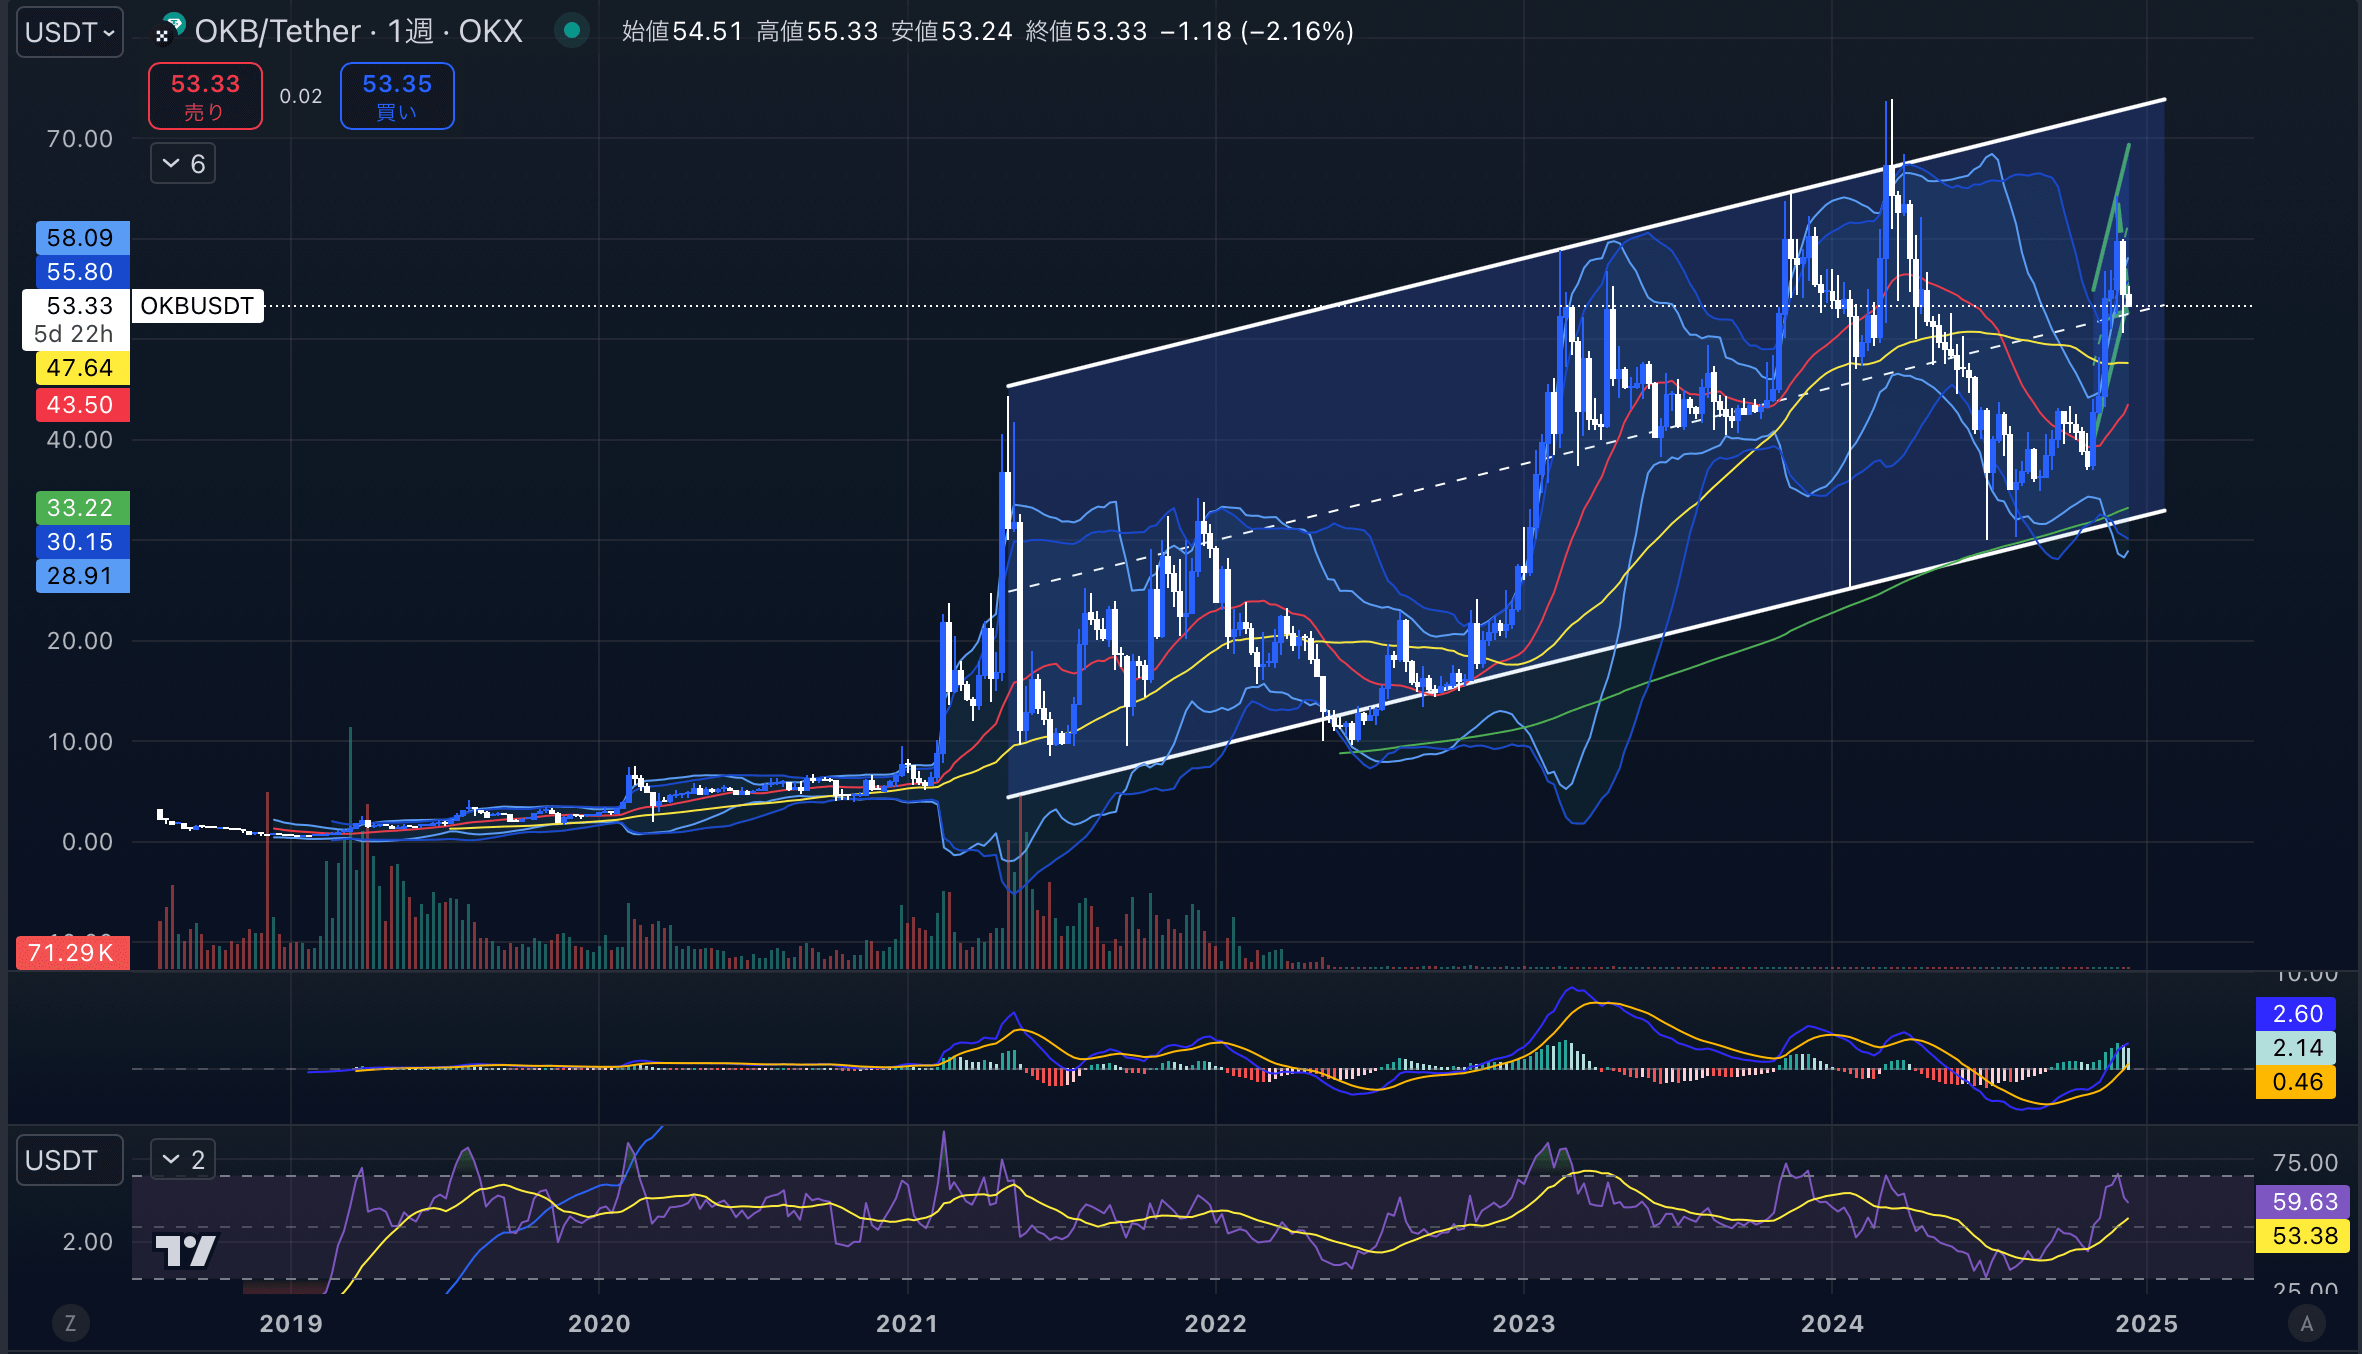Expand the 6 indicators legend
The height and width of the screenshot is (1354, 2362).
click(x=183, y=164)
